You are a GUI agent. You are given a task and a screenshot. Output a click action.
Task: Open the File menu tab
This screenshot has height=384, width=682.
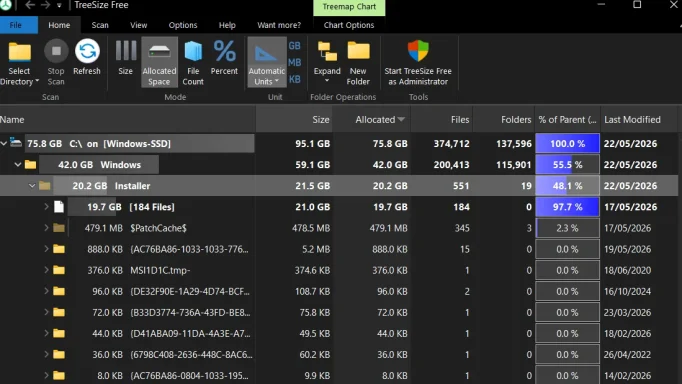pyautogui.click(x=16, y=25)
